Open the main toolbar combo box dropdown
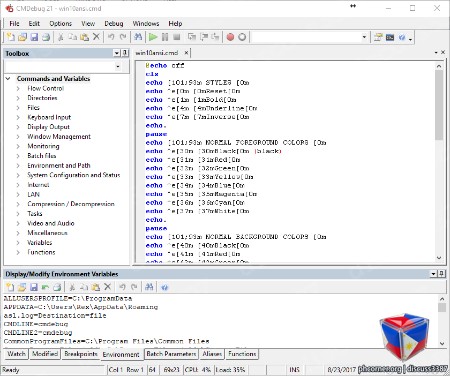 click(364, 37)
